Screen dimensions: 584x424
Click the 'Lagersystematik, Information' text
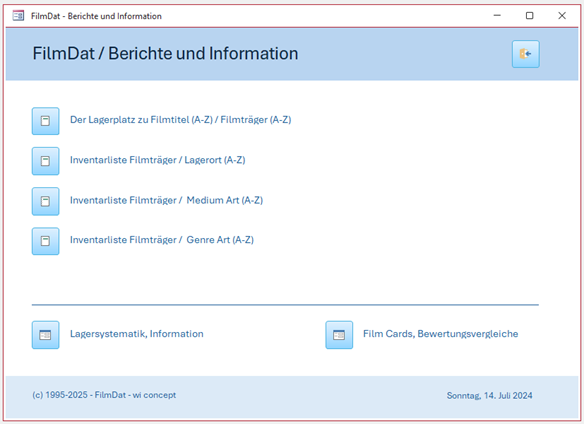click(137, 334)
